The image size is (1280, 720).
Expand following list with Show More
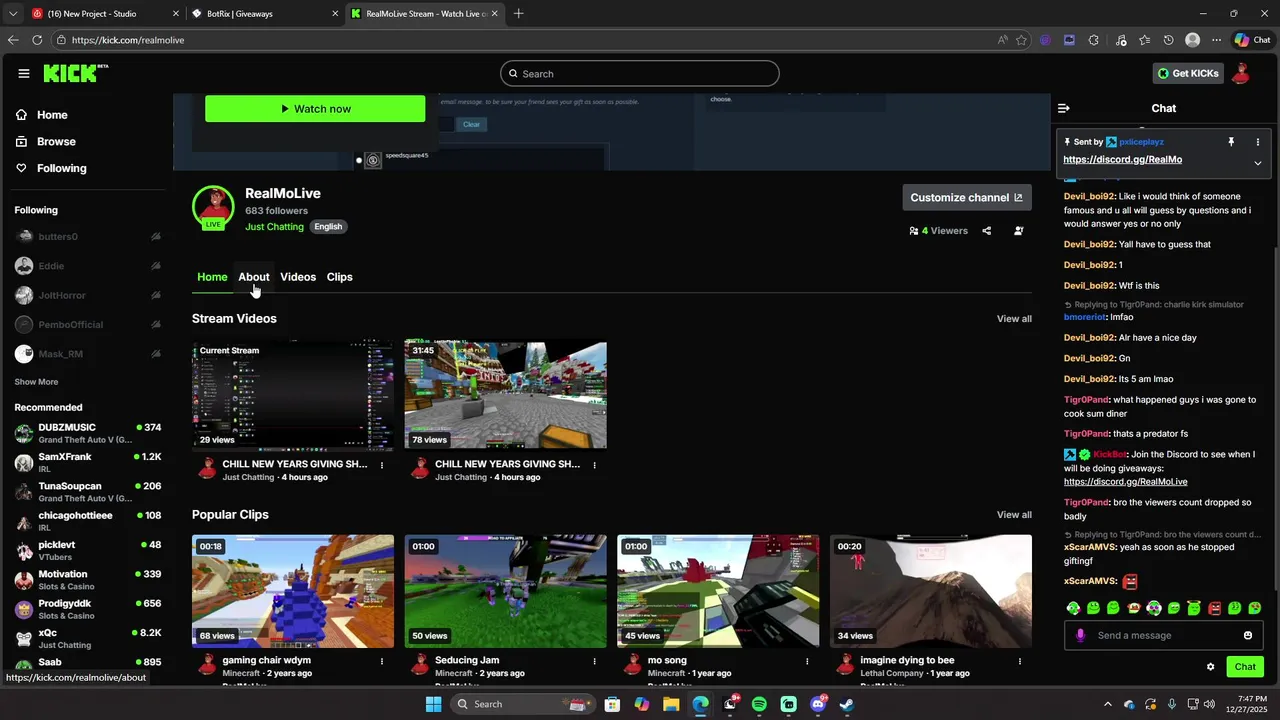(x=36, y=382)
